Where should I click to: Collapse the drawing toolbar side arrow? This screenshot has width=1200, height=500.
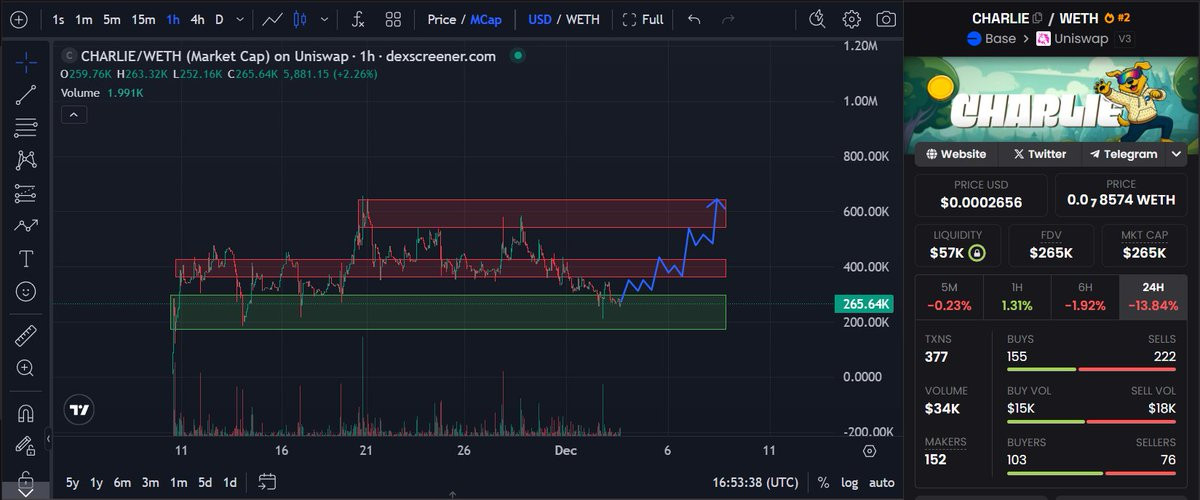click(x=49, y=438)
